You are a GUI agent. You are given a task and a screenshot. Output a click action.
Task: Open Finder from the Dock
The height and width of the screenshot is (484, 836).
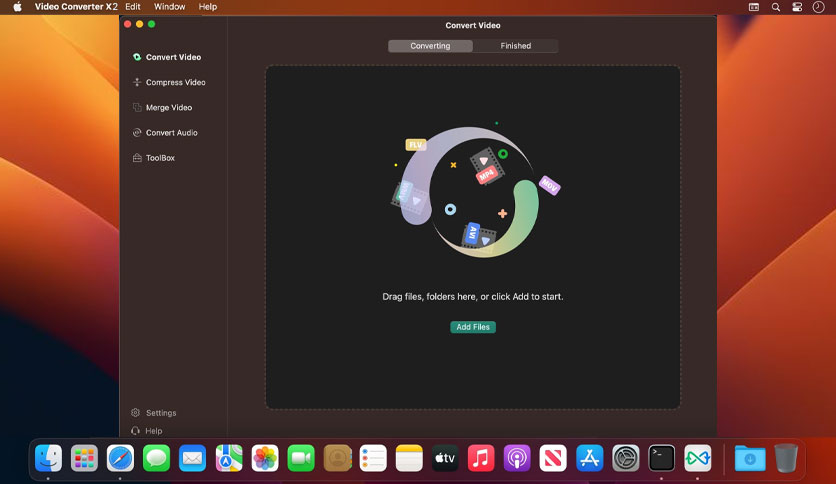point(49,458)
